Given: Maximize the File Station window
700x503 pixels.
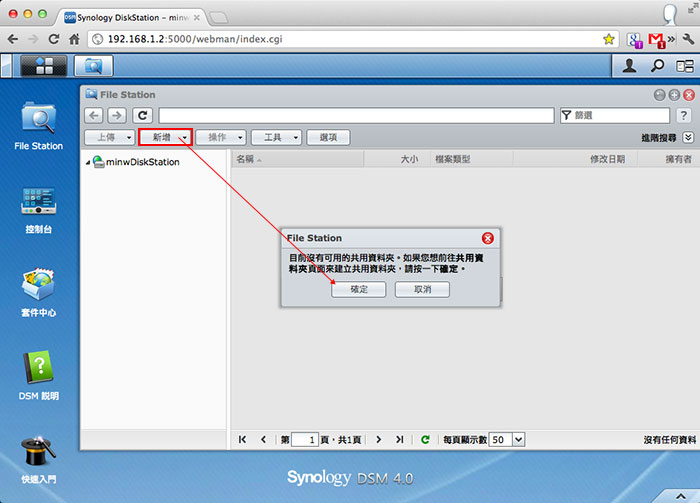Looking at the screenshot, I should [x=674, y=95].
